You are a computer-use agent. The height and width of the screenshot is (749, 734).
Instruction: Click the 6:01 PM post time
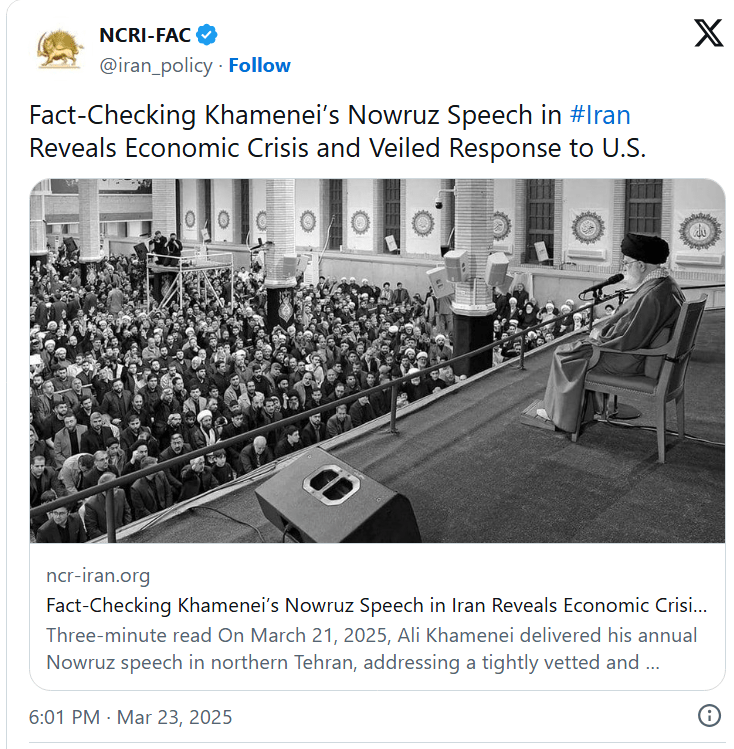[x=64, y=717]
